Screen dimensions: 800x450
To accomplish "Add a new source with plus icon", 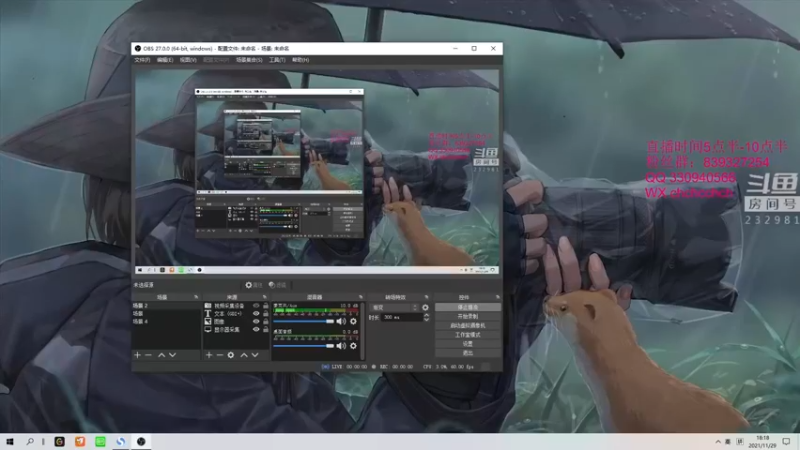I will point(209,355).
